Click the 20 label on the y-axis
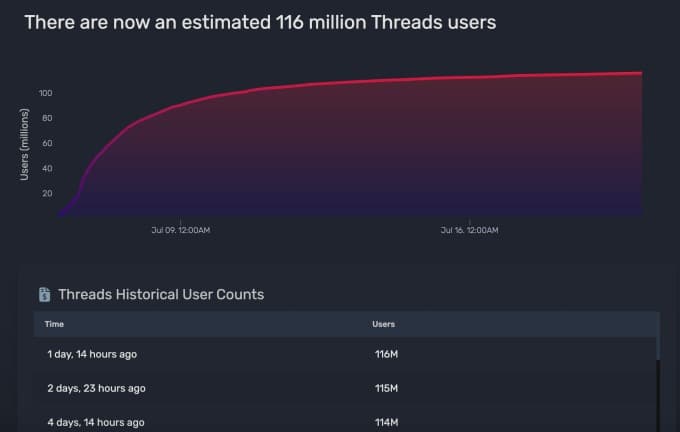Image resolution: width=680 pixels, height=432 pixels. click(x=47, y=193)
